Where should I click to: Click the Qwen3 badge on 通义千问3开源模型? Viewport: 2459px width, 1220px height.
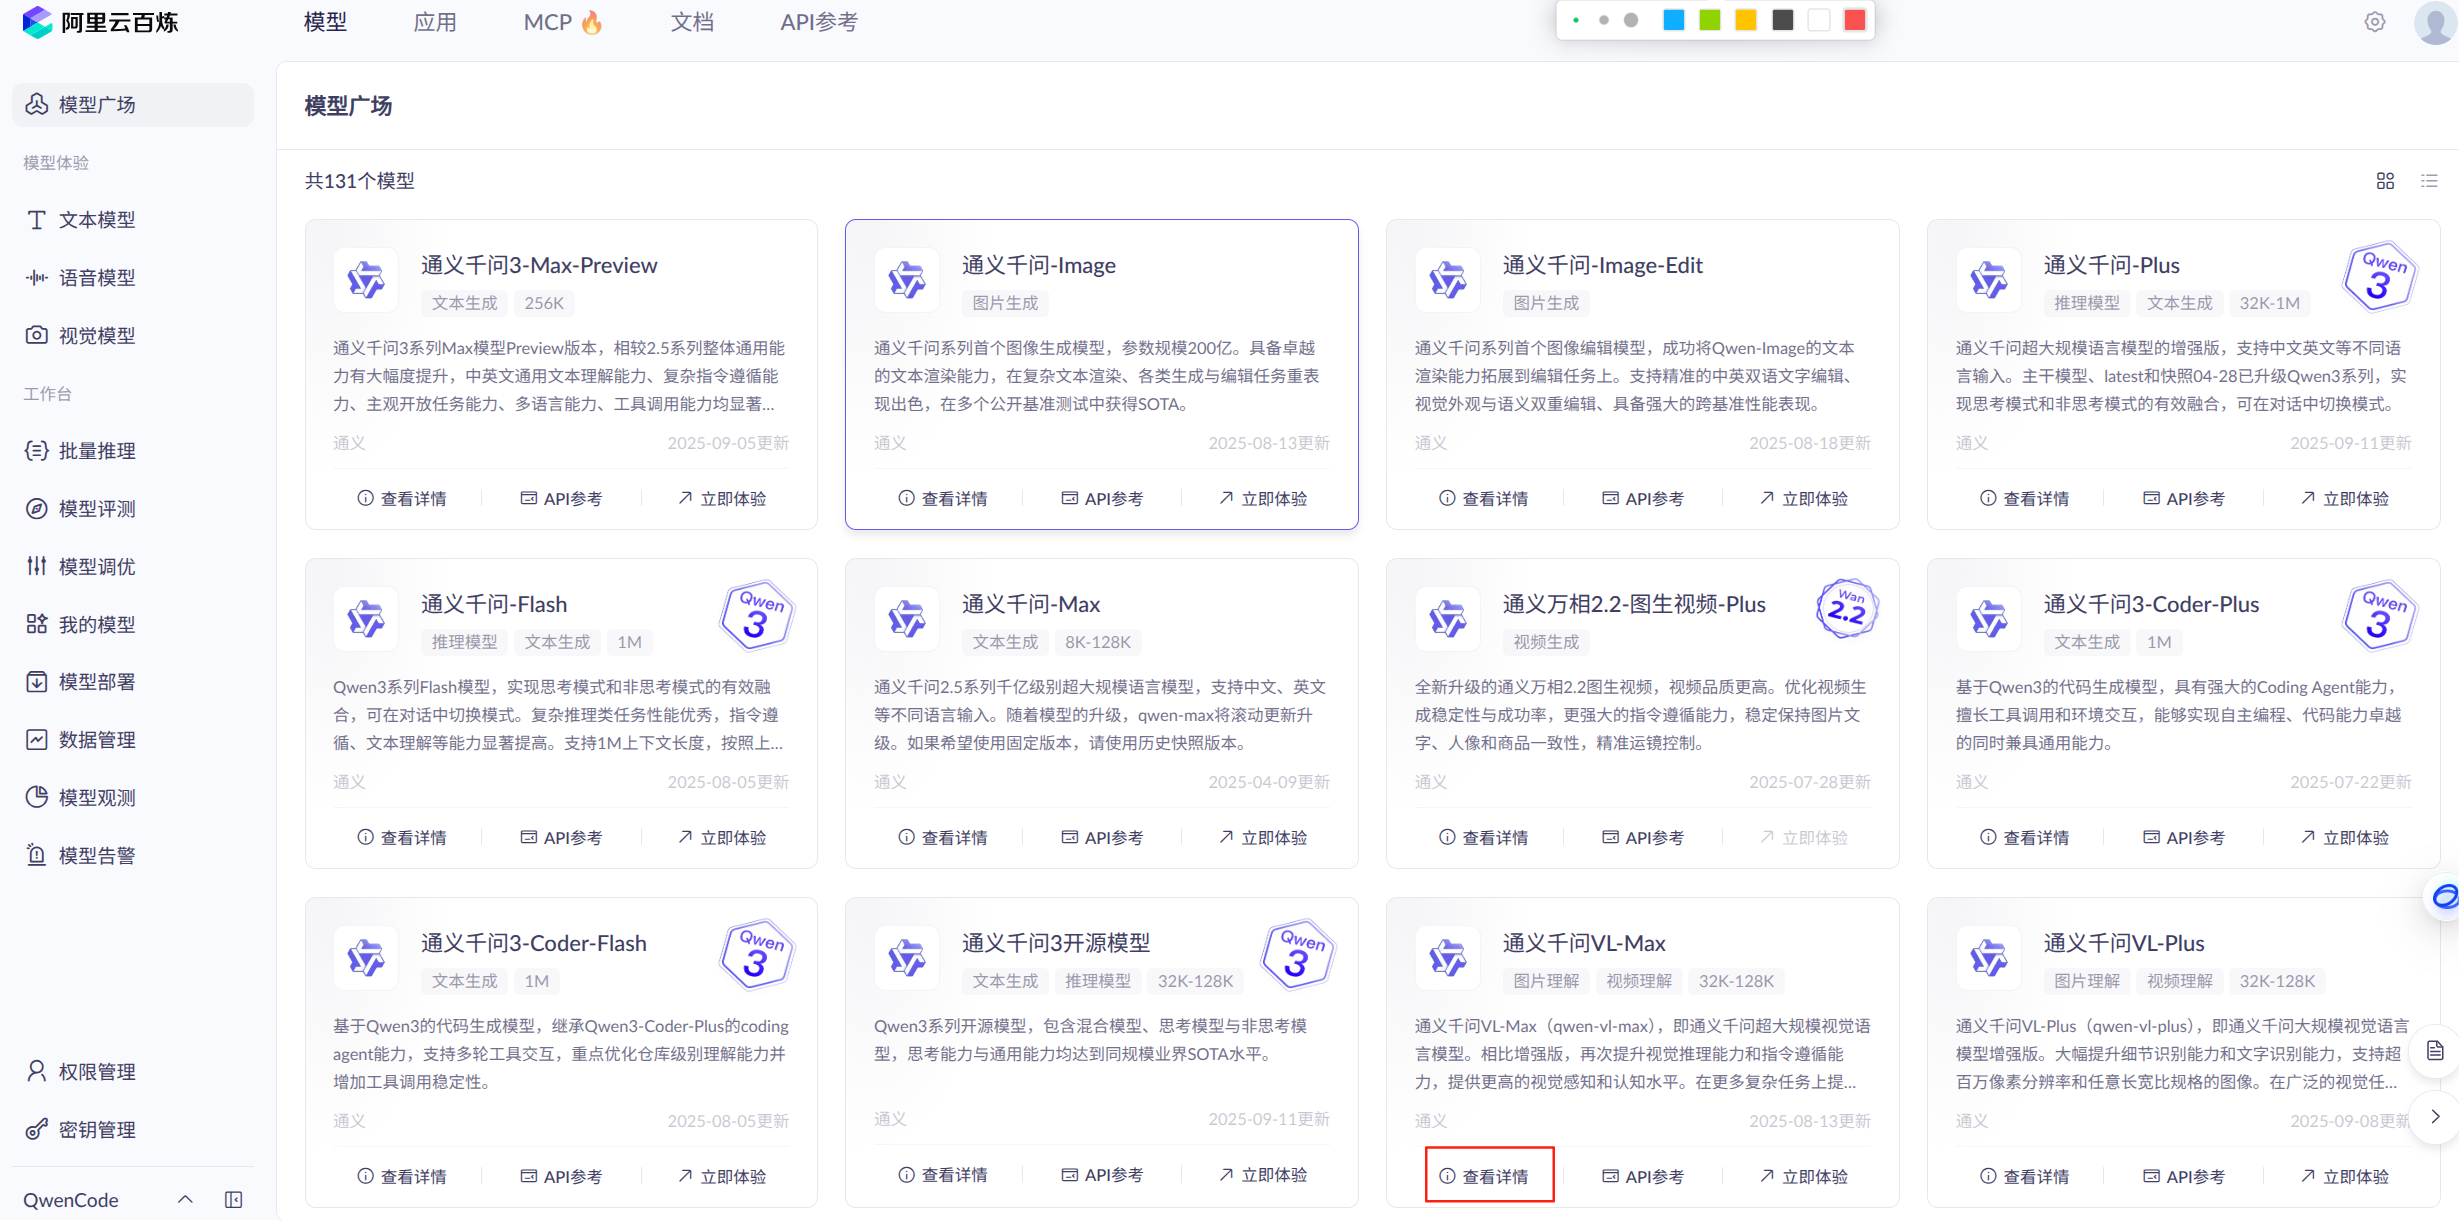(1297, 954)
